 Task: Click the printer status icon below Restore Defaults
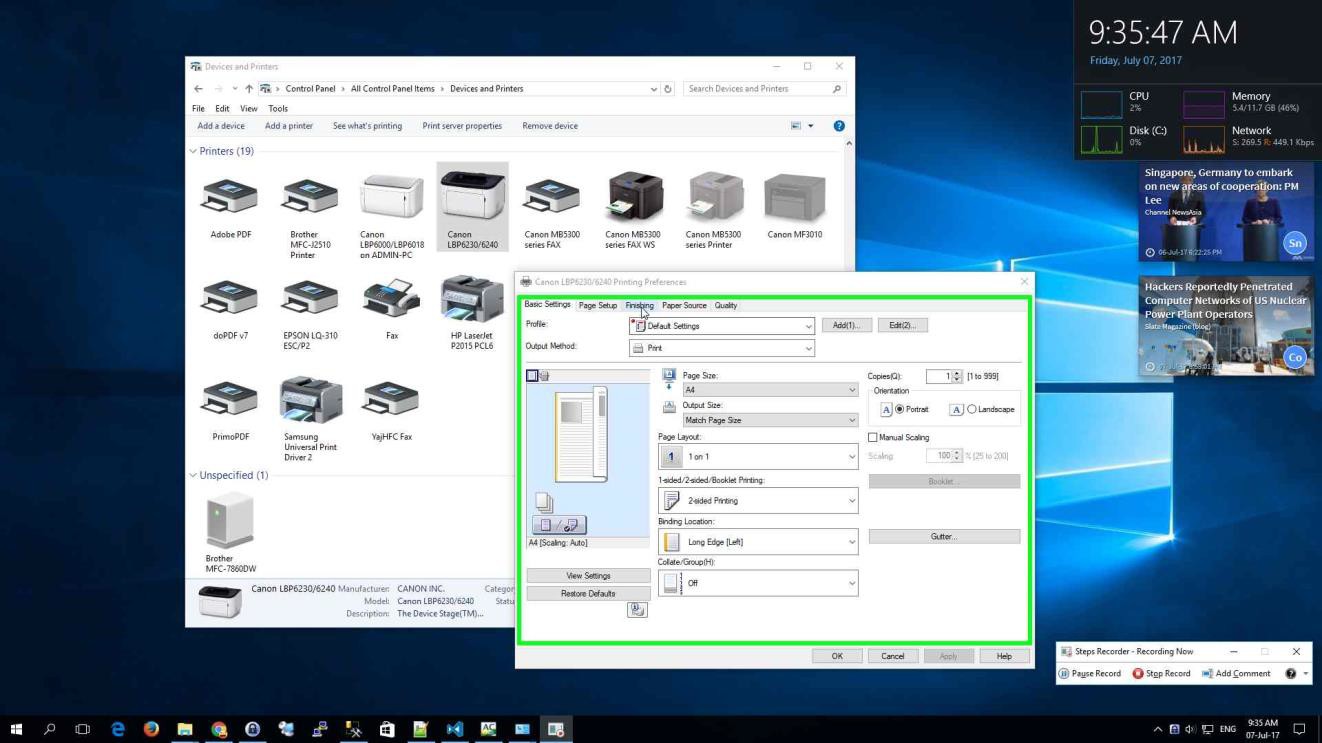click(637, 610)
